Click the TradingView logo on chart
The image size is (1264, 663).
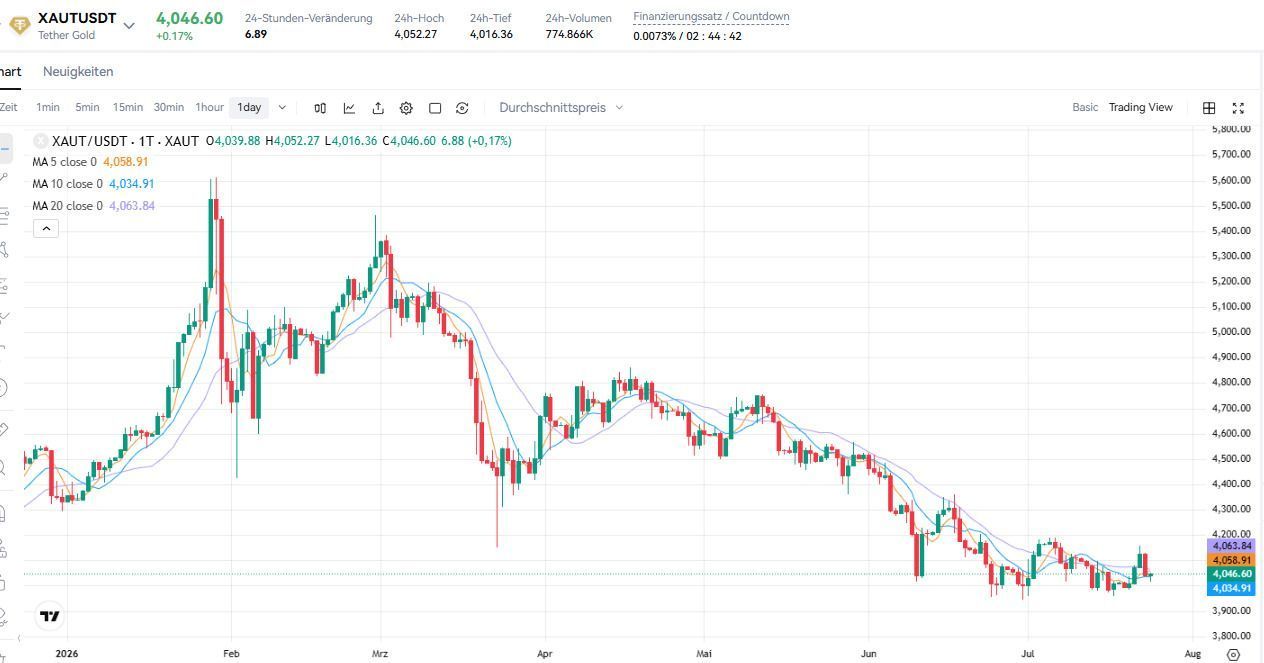50,616
